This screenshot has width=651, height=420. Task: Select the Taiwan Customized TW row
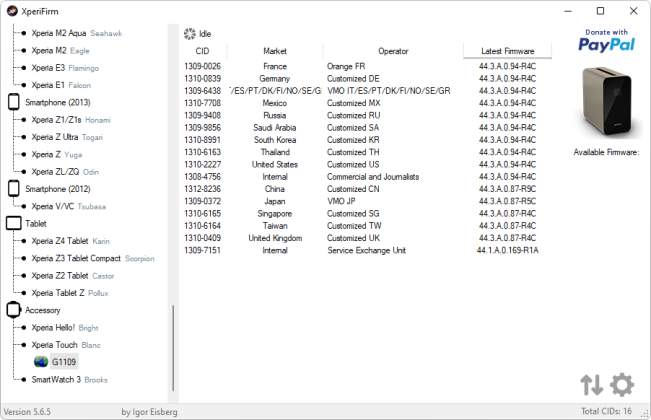coord(367,226)
